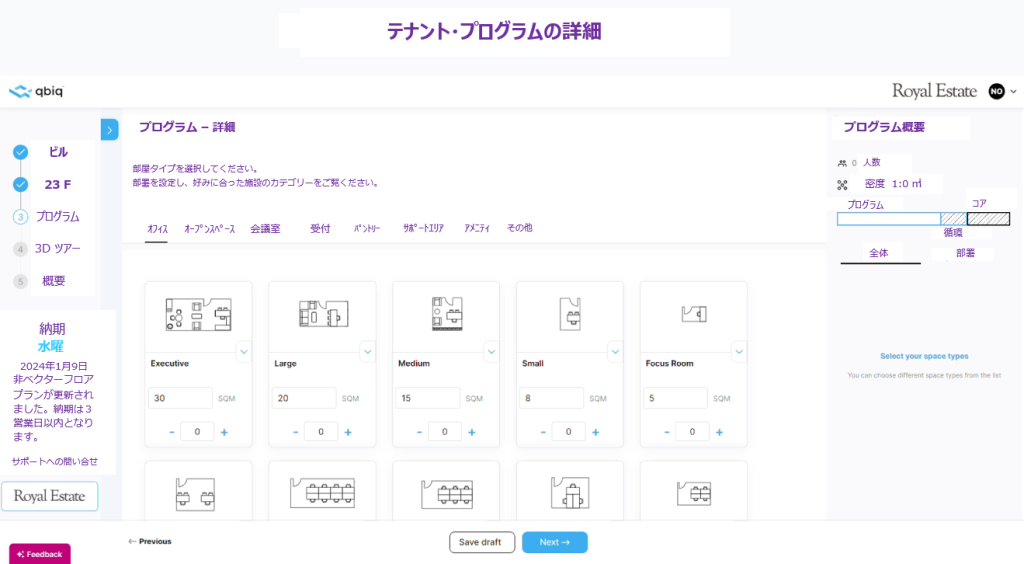
Task: Increase Medium room count with plus
Action: tap(472, 432)
